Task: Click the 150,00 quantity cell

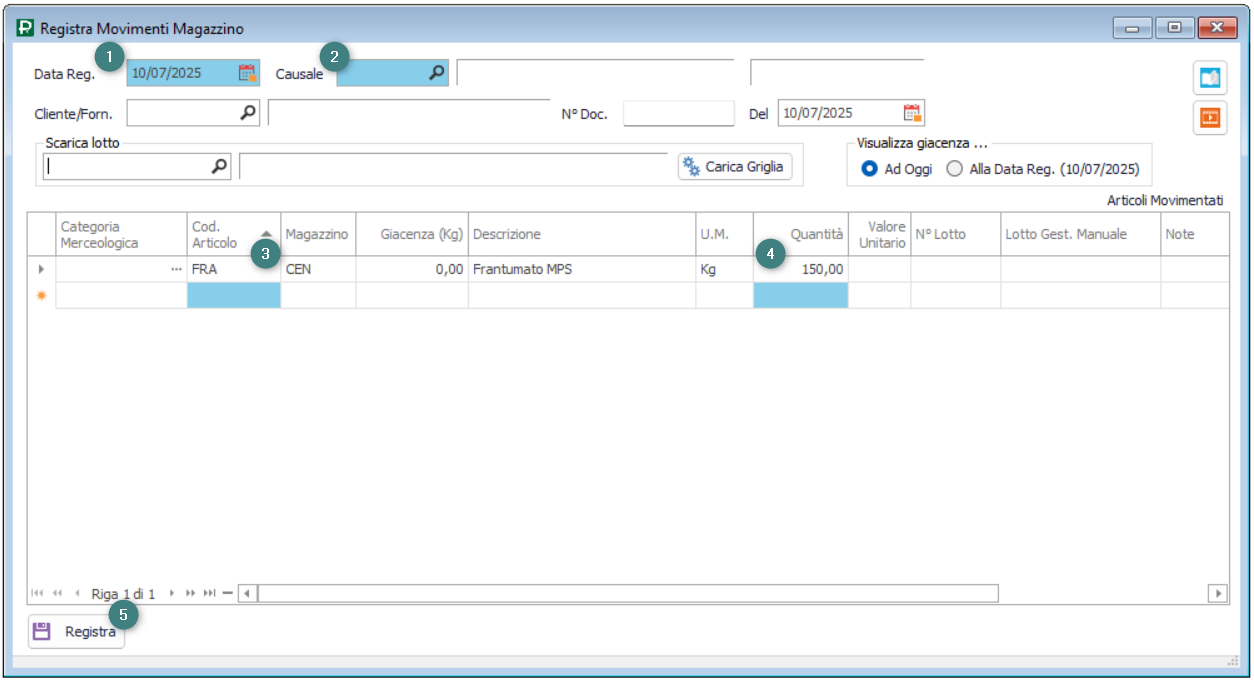Action: click(800, 270)
